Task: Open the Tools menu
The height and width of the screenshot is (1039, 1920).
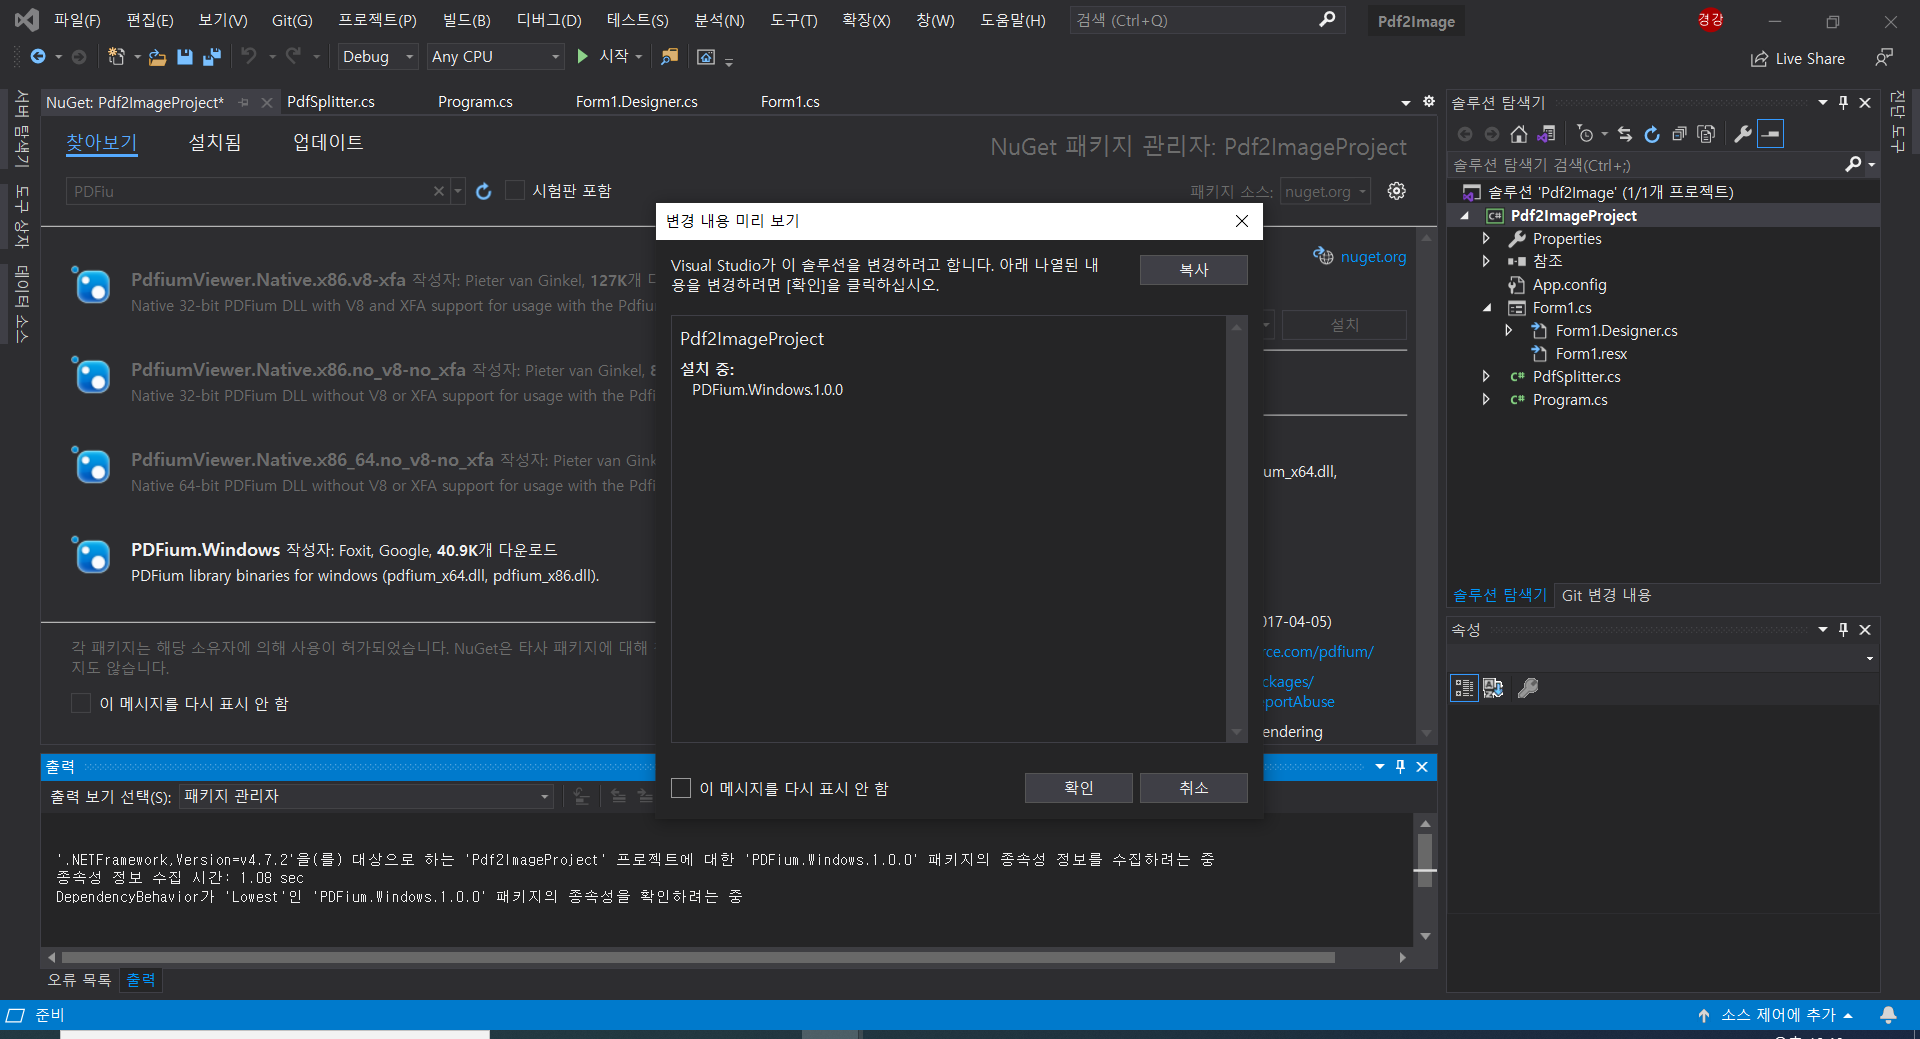Action: (794, 20)
